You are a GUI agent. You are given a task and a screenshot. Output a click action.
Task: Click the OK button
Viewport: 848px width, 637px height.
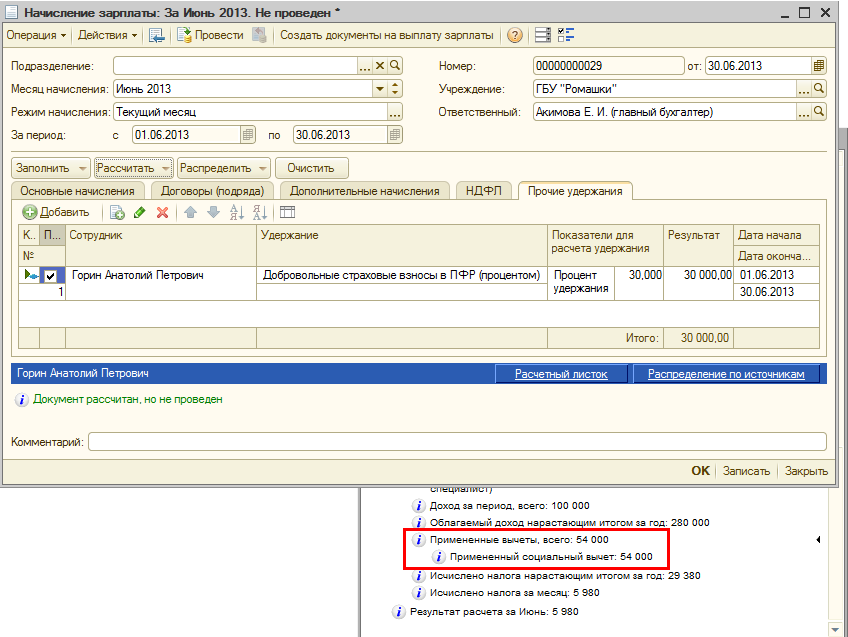[x=700, y=471]
